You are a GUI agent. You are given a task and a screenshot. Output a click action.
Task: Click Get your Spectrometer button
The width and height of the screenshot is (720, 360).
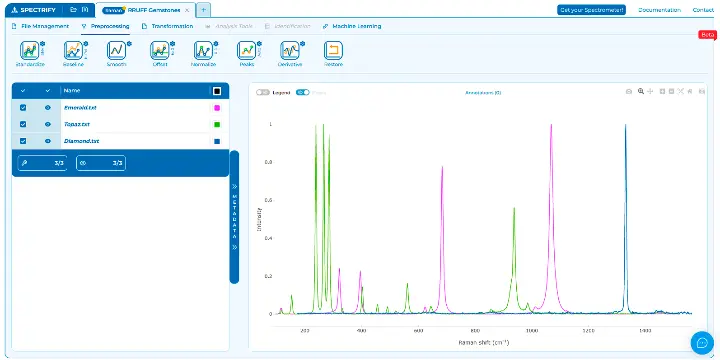tap(591, 10)
